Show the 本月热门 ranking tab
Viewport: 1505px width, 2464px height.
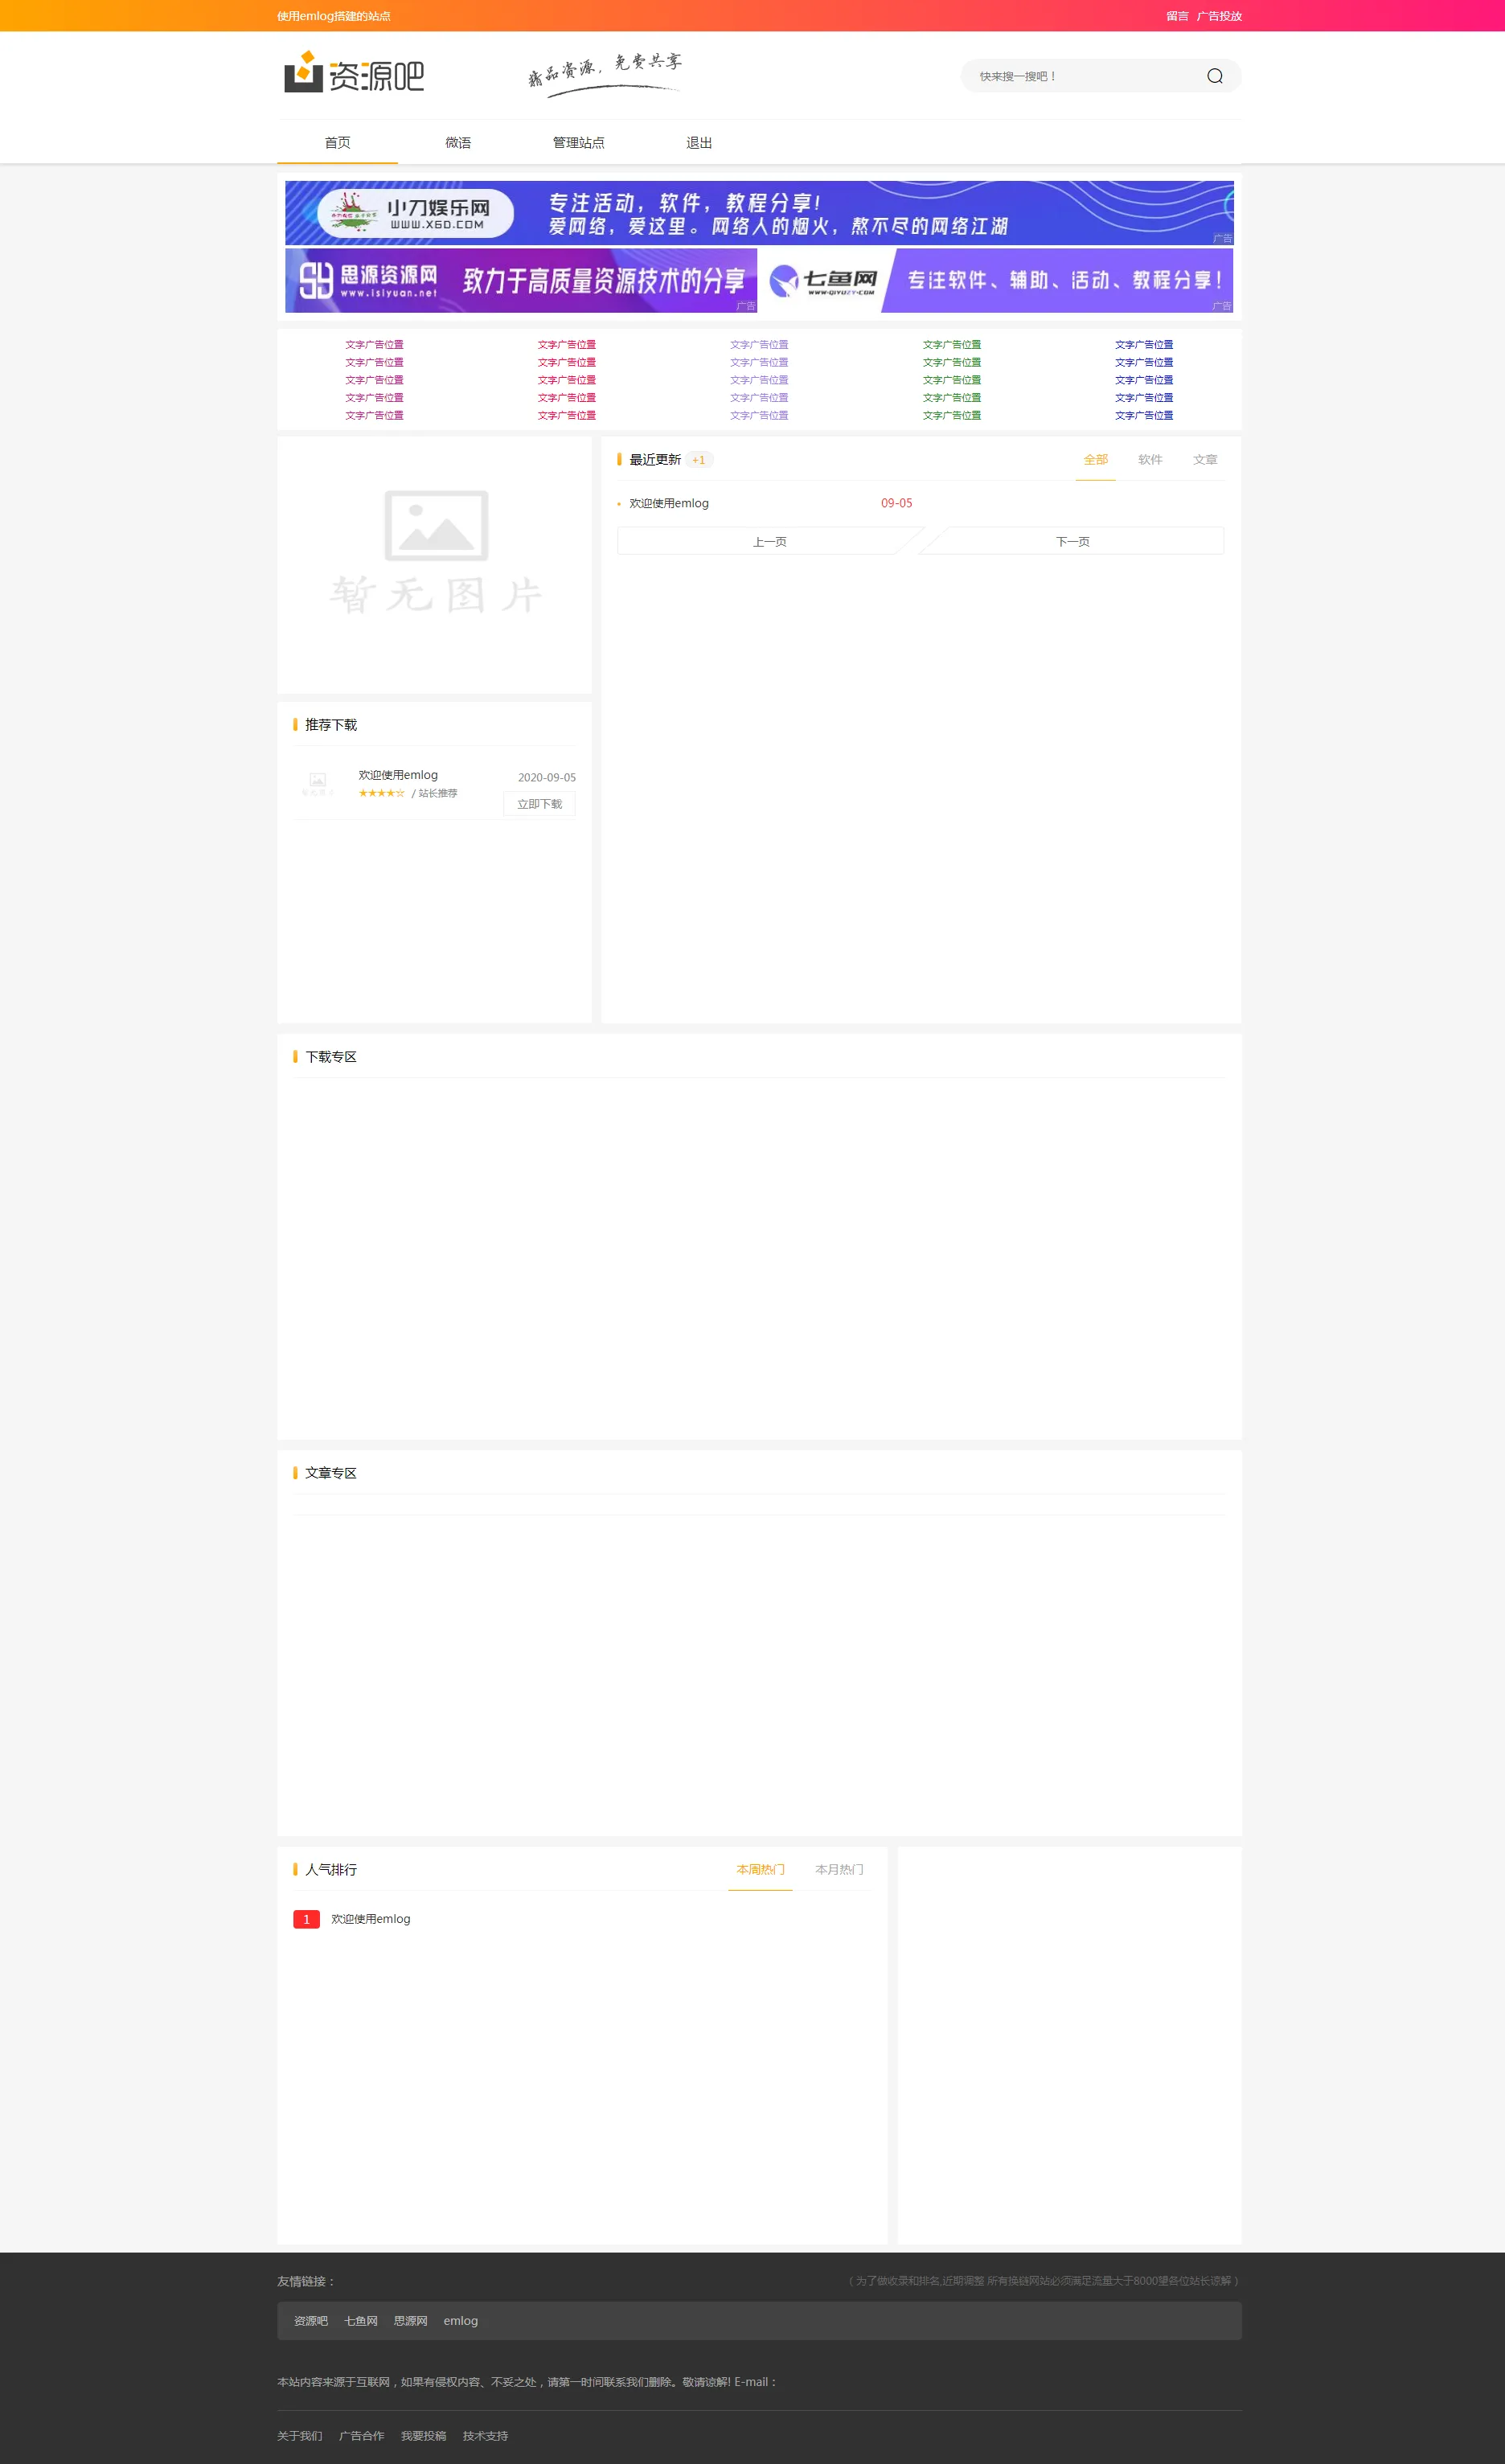[x=838, y=1869]
